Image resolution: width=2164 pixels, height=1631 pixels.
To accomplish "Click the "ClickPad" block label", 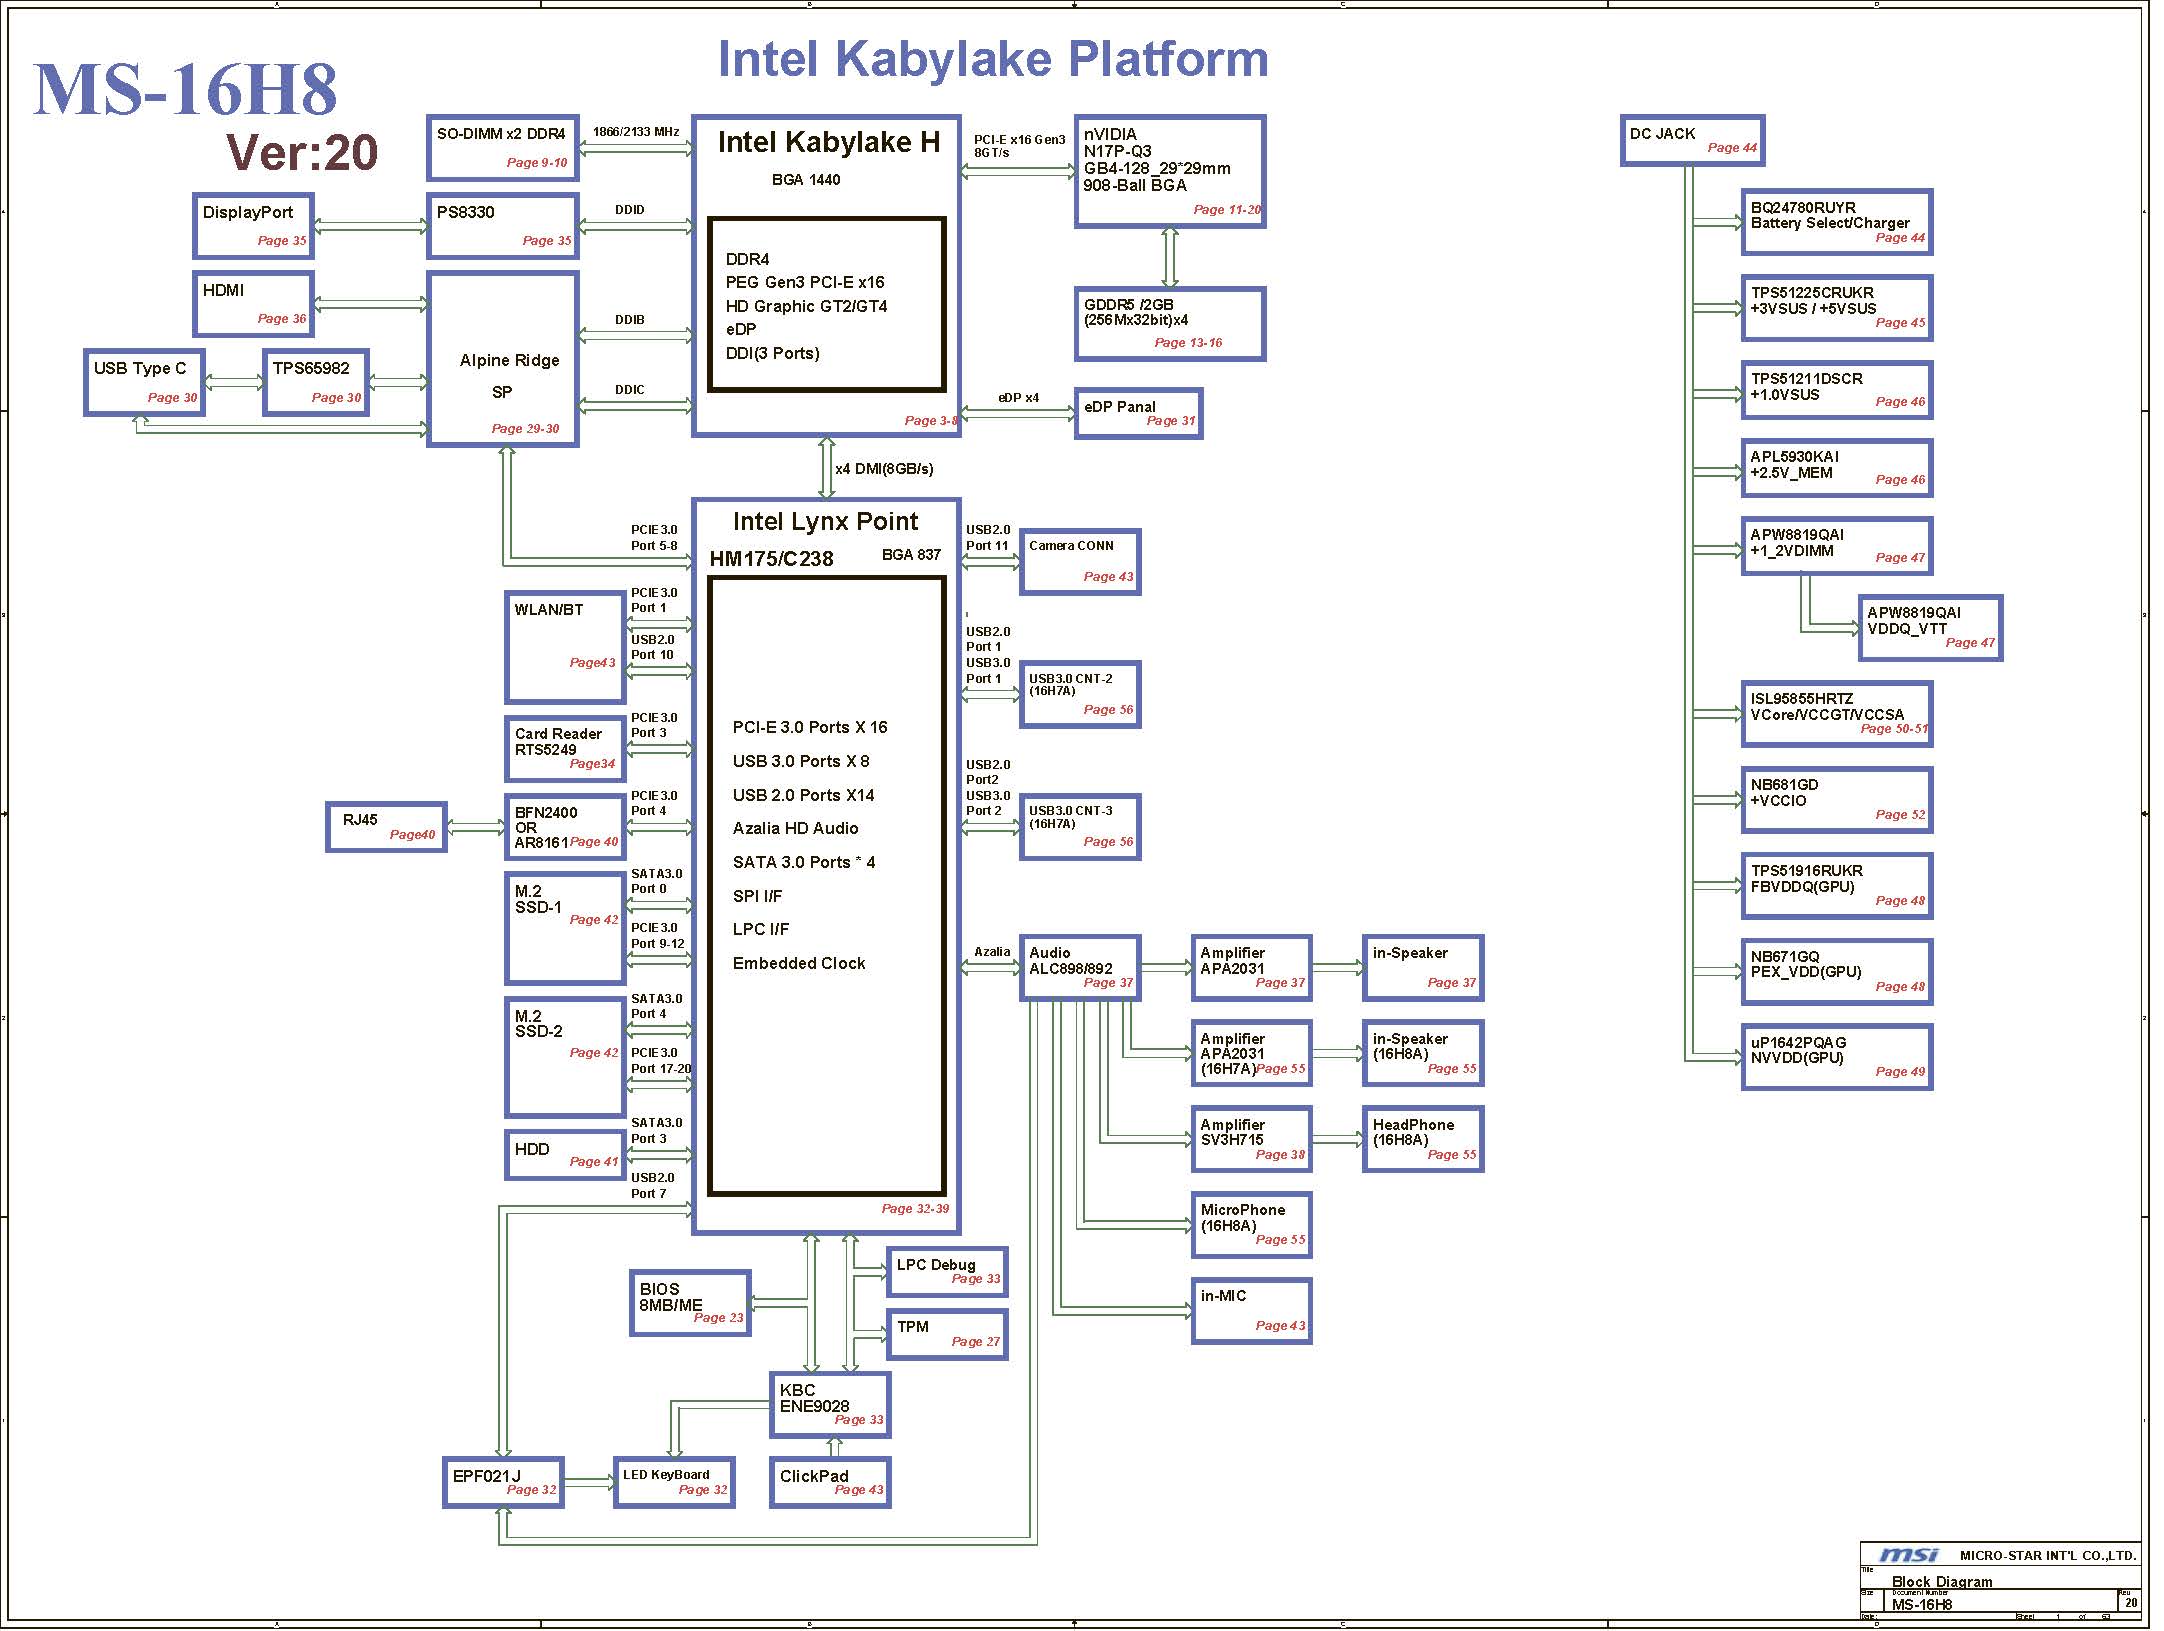I will pos(814,1476).
